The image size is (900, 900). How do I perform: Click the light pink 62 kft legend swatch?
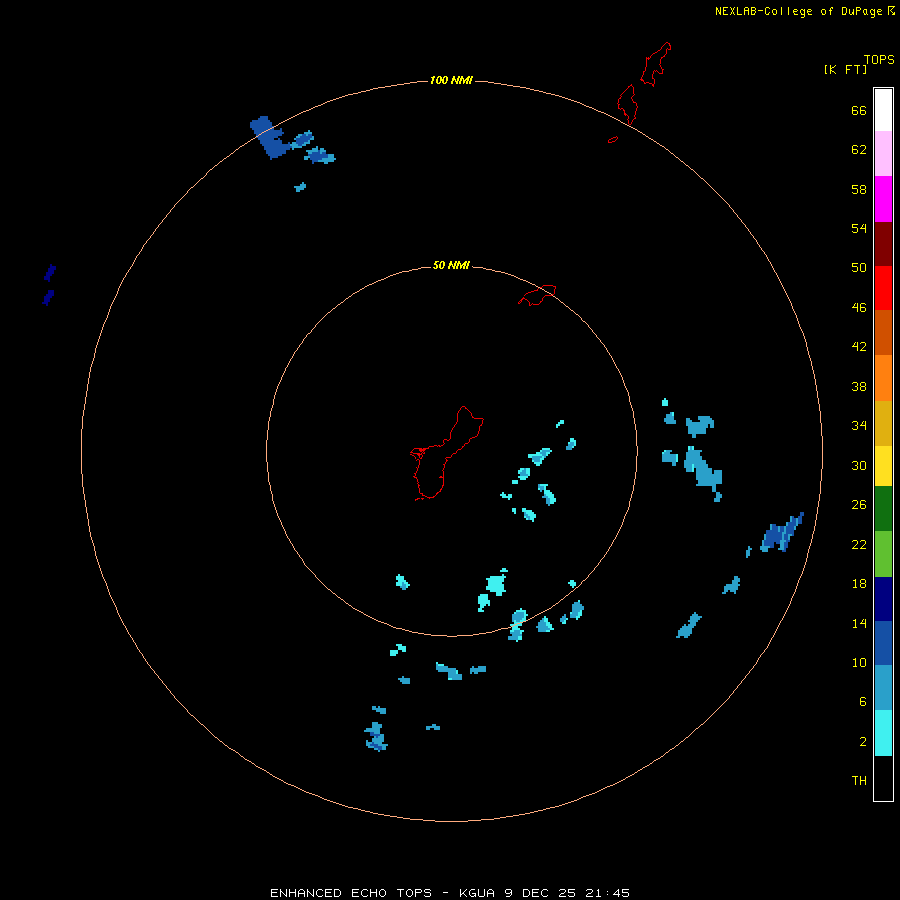(883, 153)
